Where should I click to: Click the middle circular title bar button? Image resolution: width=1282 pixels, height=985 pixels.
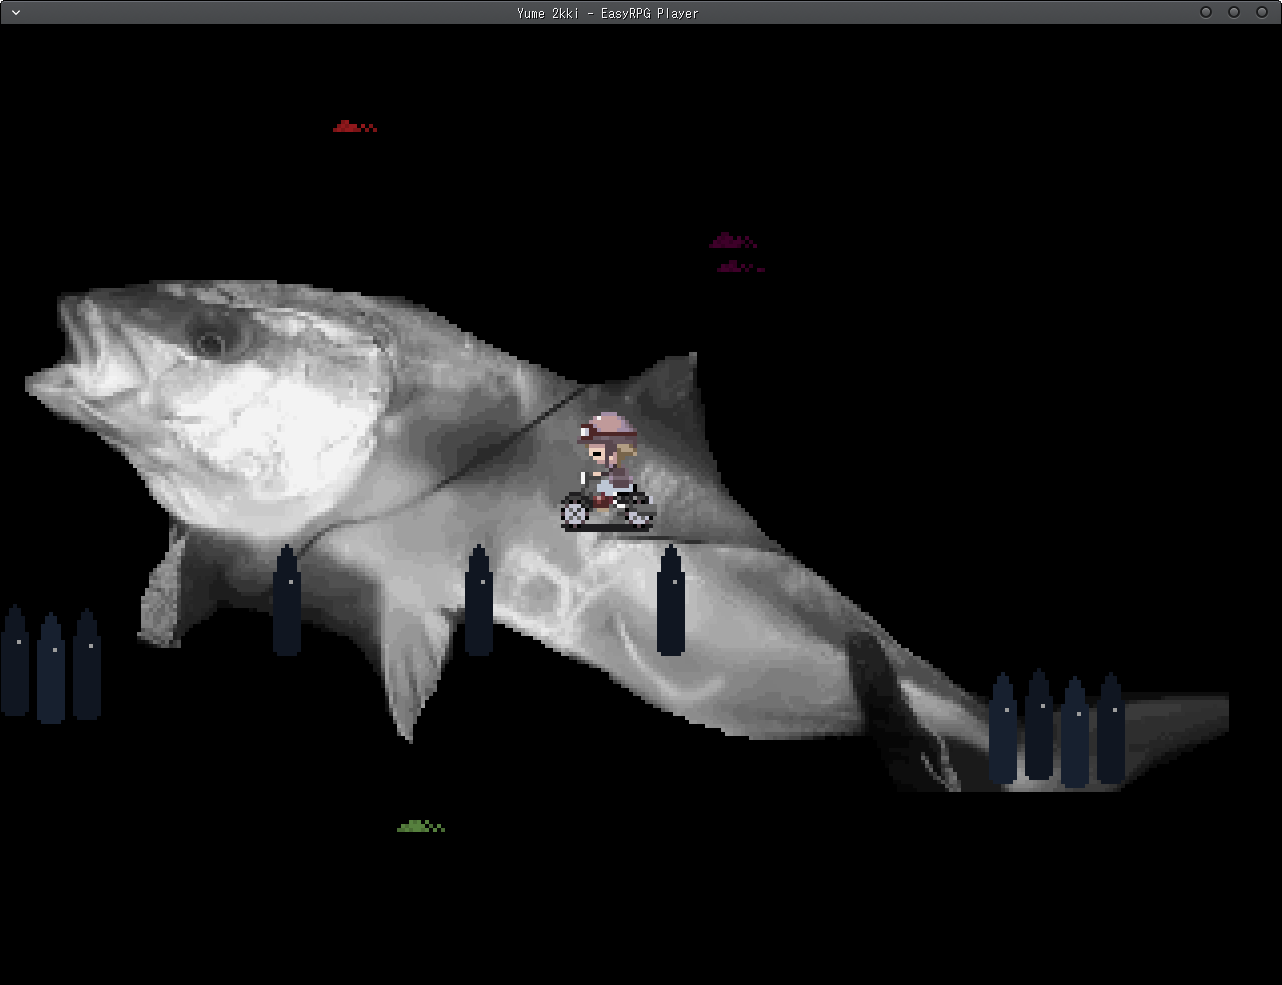point(1233,12)
